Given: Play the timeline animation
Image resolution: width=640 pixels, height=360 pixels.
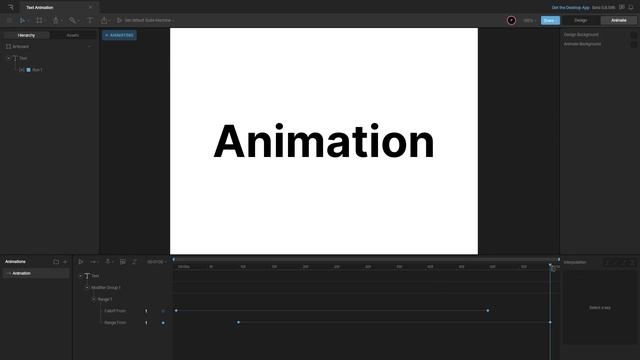Looking at the screenshot, I should (81, 262).
